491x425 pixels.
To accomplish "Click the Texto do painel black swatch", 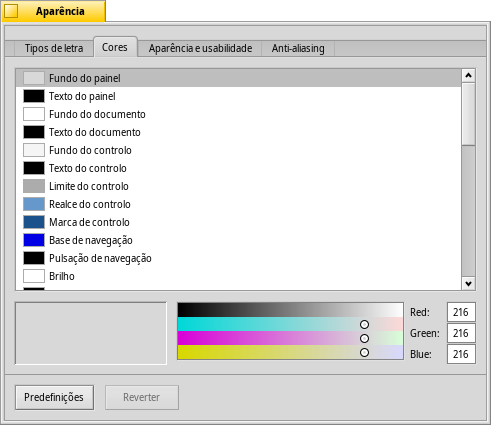I will pos(34,96).
